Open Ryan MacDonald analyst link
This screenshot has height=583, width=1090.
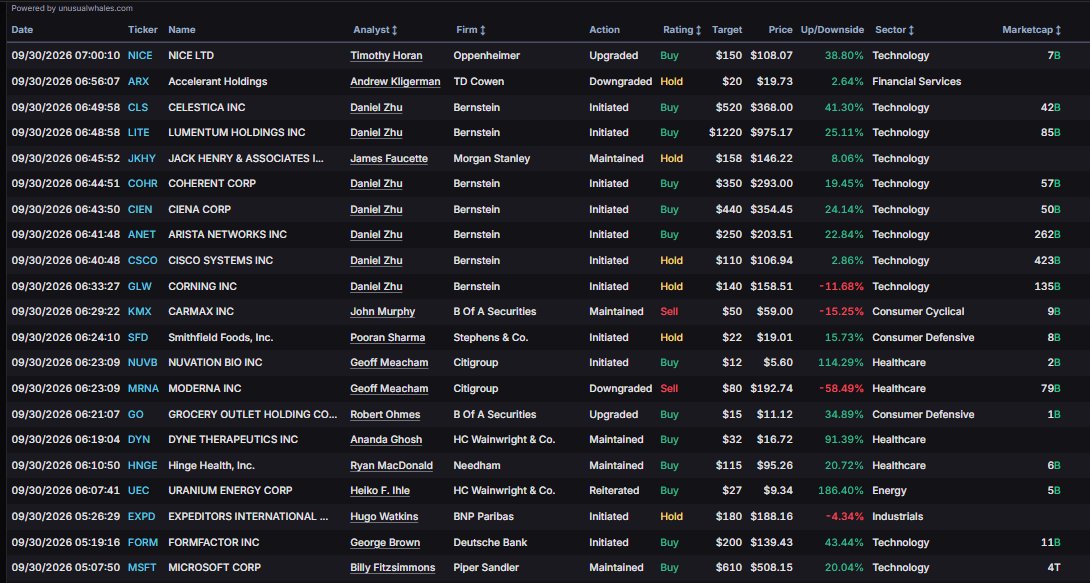391,466
